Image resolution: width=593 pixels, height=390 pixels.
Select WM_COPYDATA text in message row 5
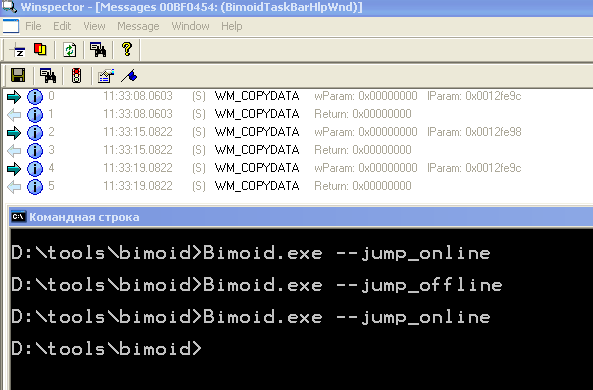(x=257, y=186)
